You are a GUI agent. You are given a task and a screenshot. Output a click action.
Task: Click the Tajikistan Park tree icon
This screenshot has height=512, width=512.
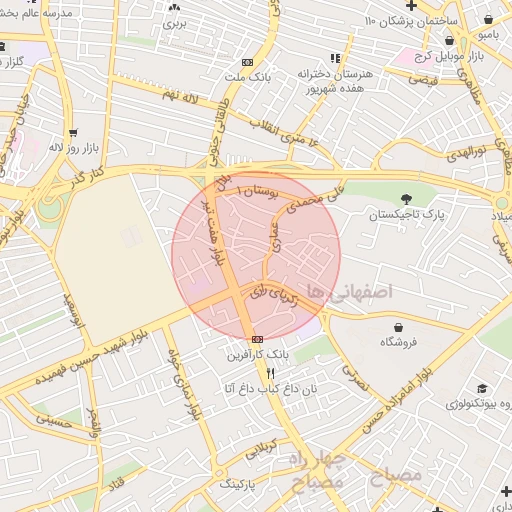click(406, 199)
